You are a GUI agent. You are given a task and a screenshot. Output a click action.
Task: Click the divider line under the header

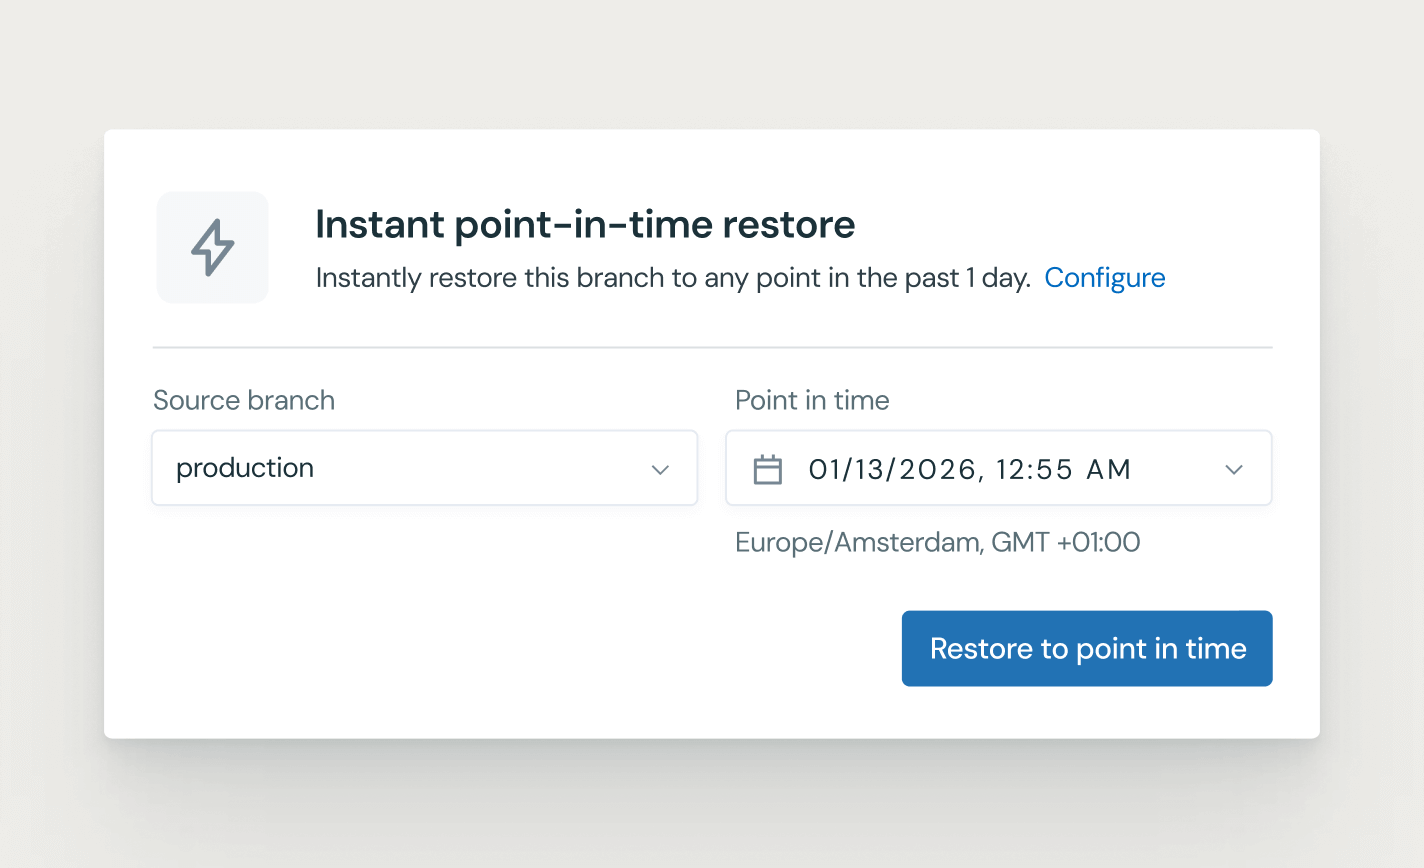click(x=712, y=347)
